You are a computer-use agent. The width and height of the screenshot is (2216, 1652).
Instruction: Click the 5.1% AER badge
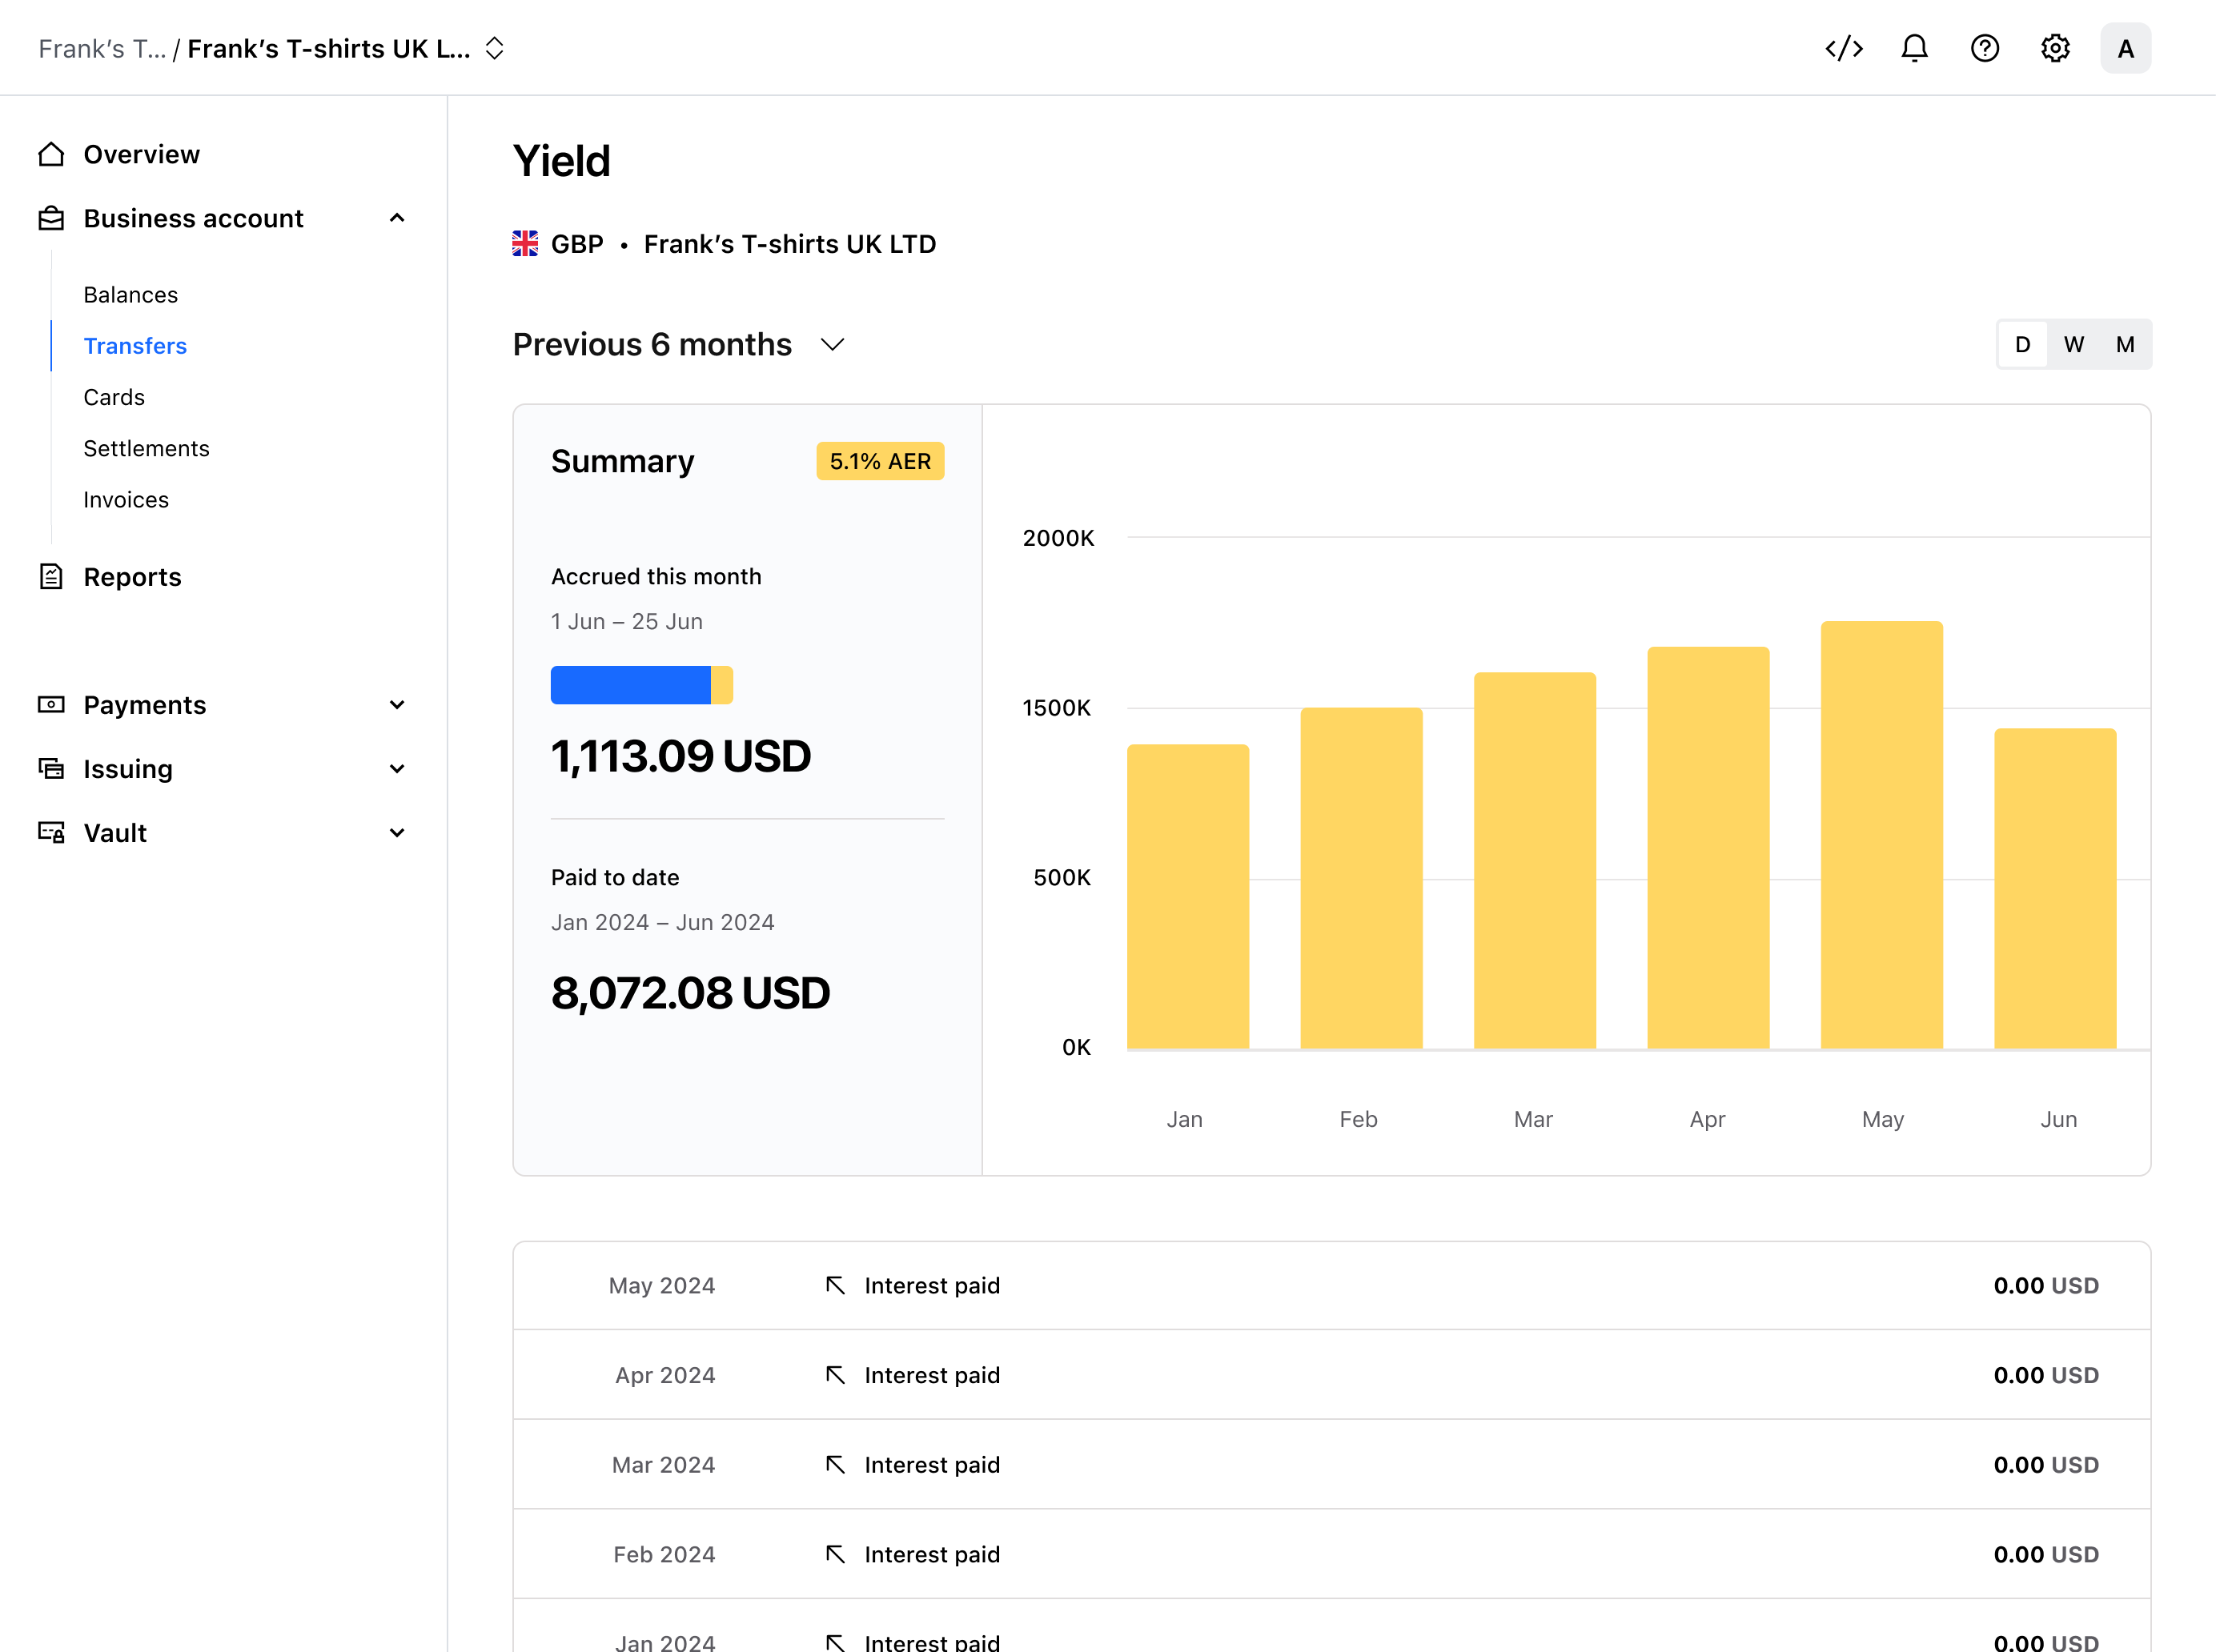(x=880, y=461)
